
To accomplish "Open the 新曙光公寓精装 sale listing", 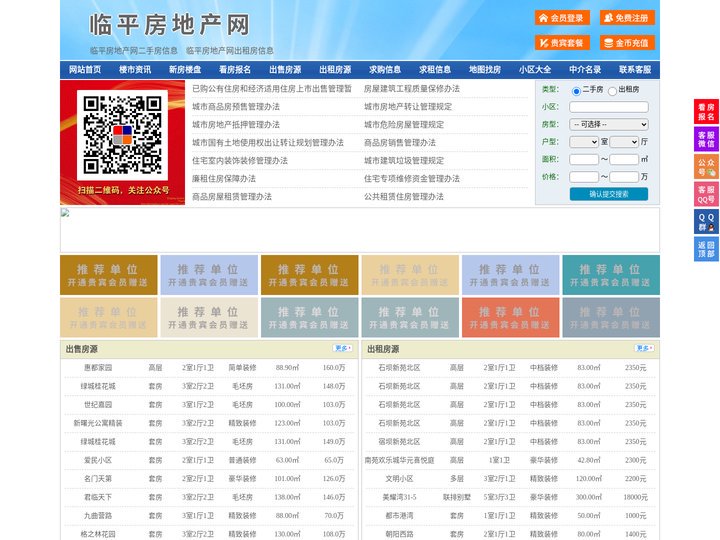I will 98,423.
